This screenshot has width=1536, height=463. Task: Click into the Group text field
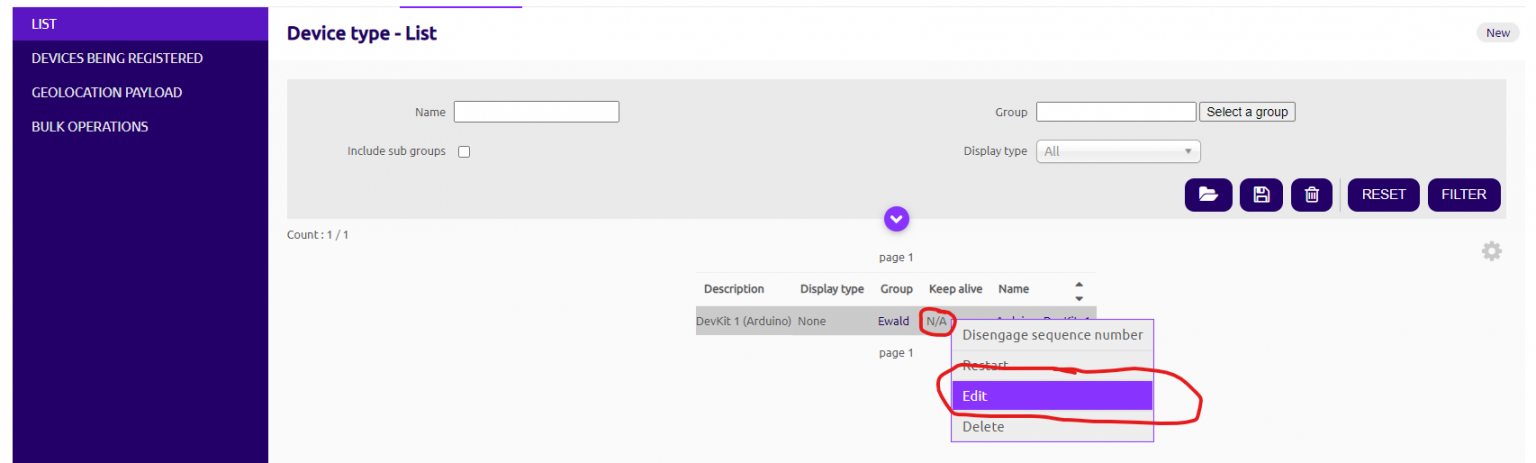pyautogui.click(x=1116, y=112)
